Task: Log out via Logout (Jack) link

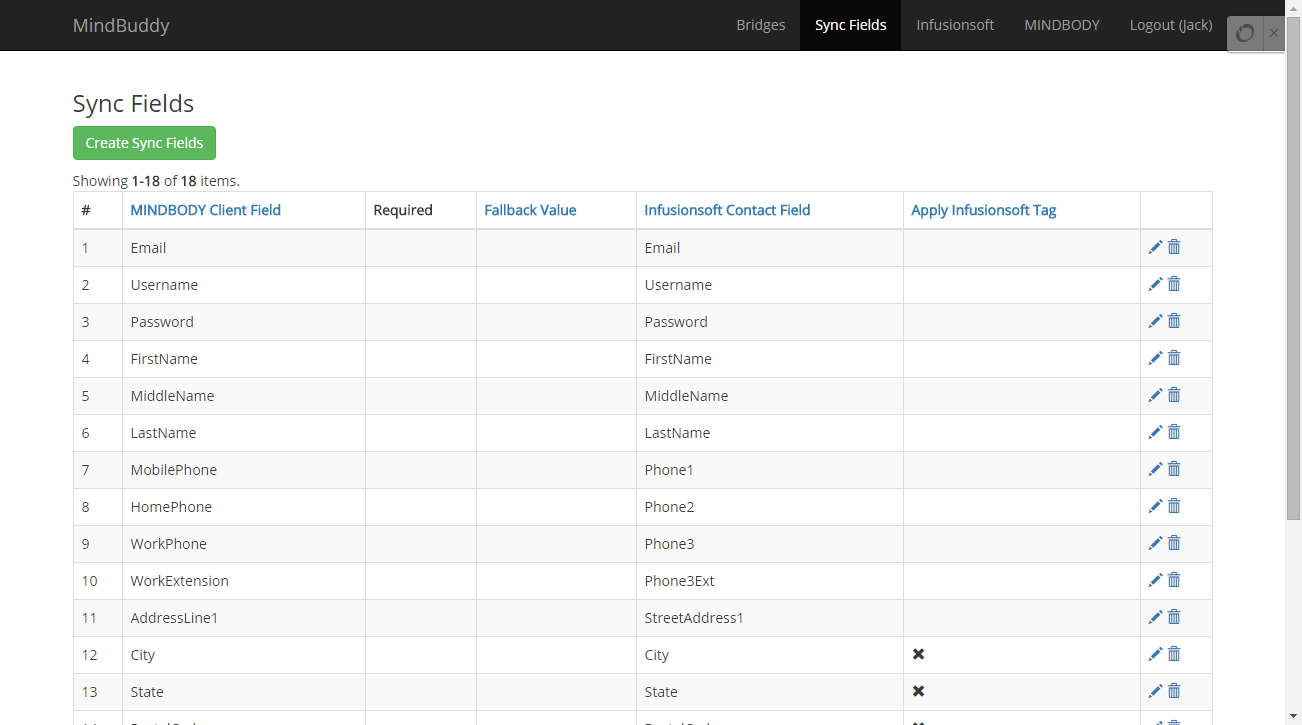Action: point(1170,25)
